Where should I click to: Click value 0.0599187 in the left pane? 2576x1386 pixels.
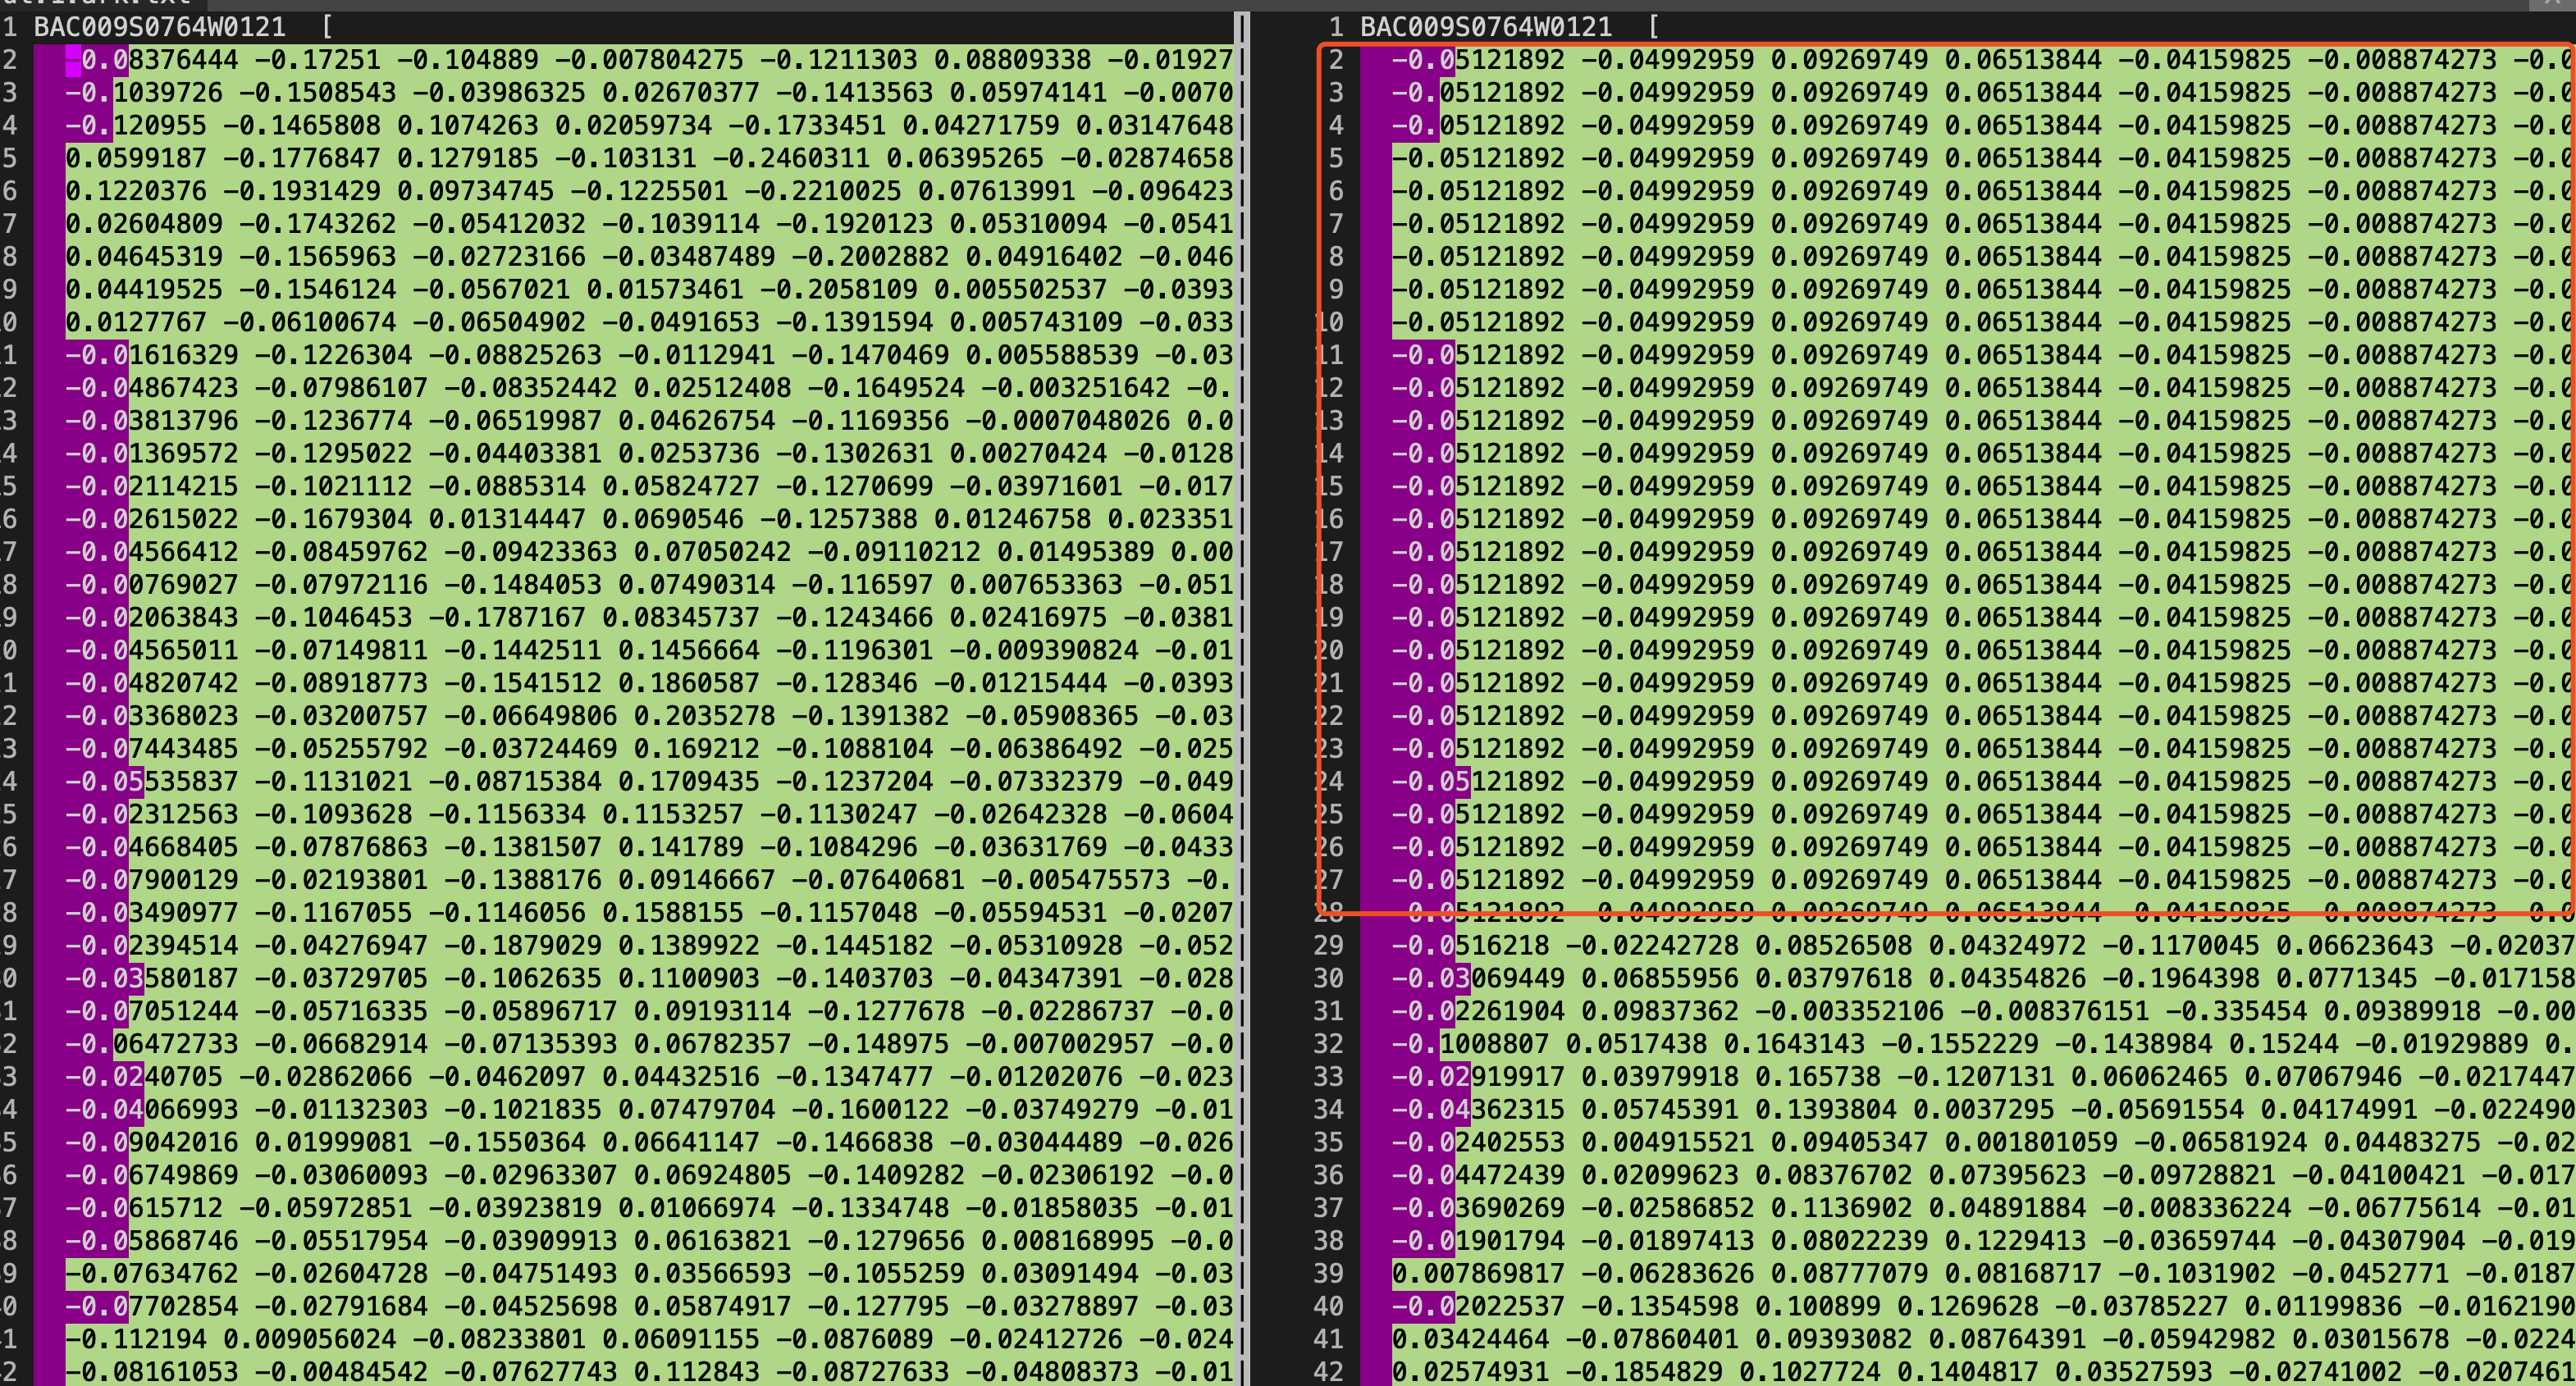136,159
